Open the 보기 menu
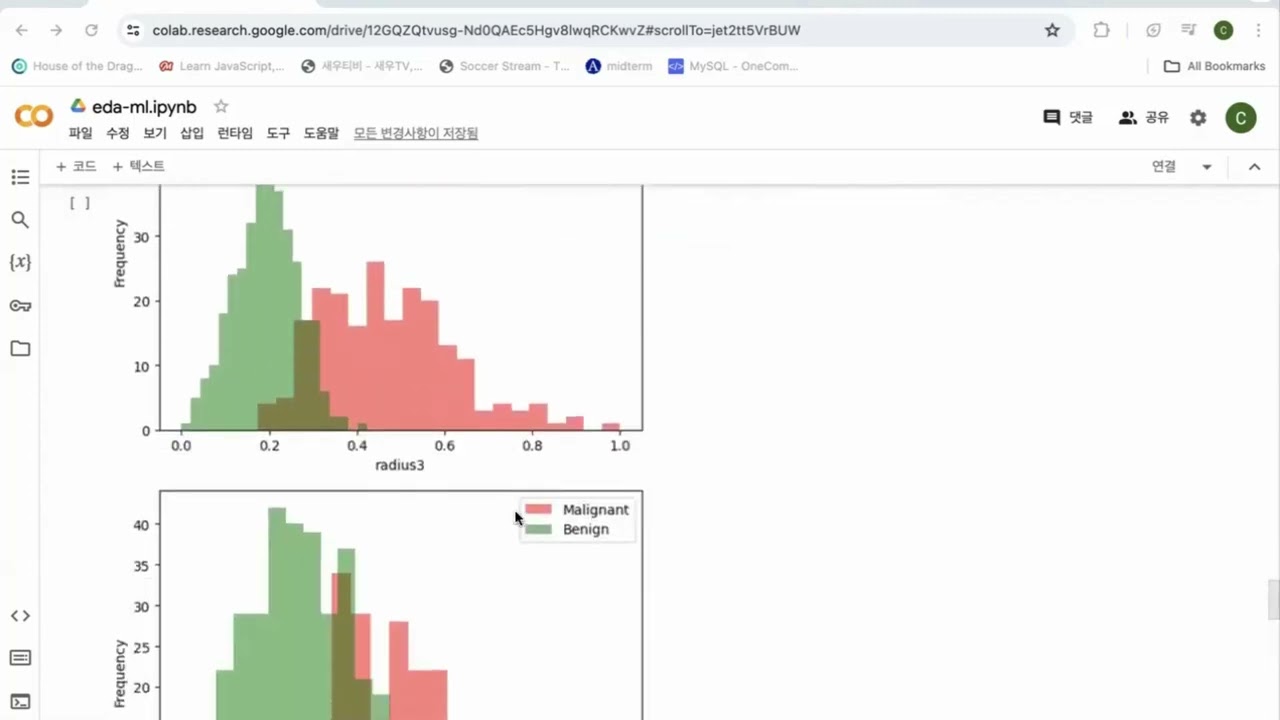The height and width of the screenshot is (720, 1280). [x=155, y=133]
